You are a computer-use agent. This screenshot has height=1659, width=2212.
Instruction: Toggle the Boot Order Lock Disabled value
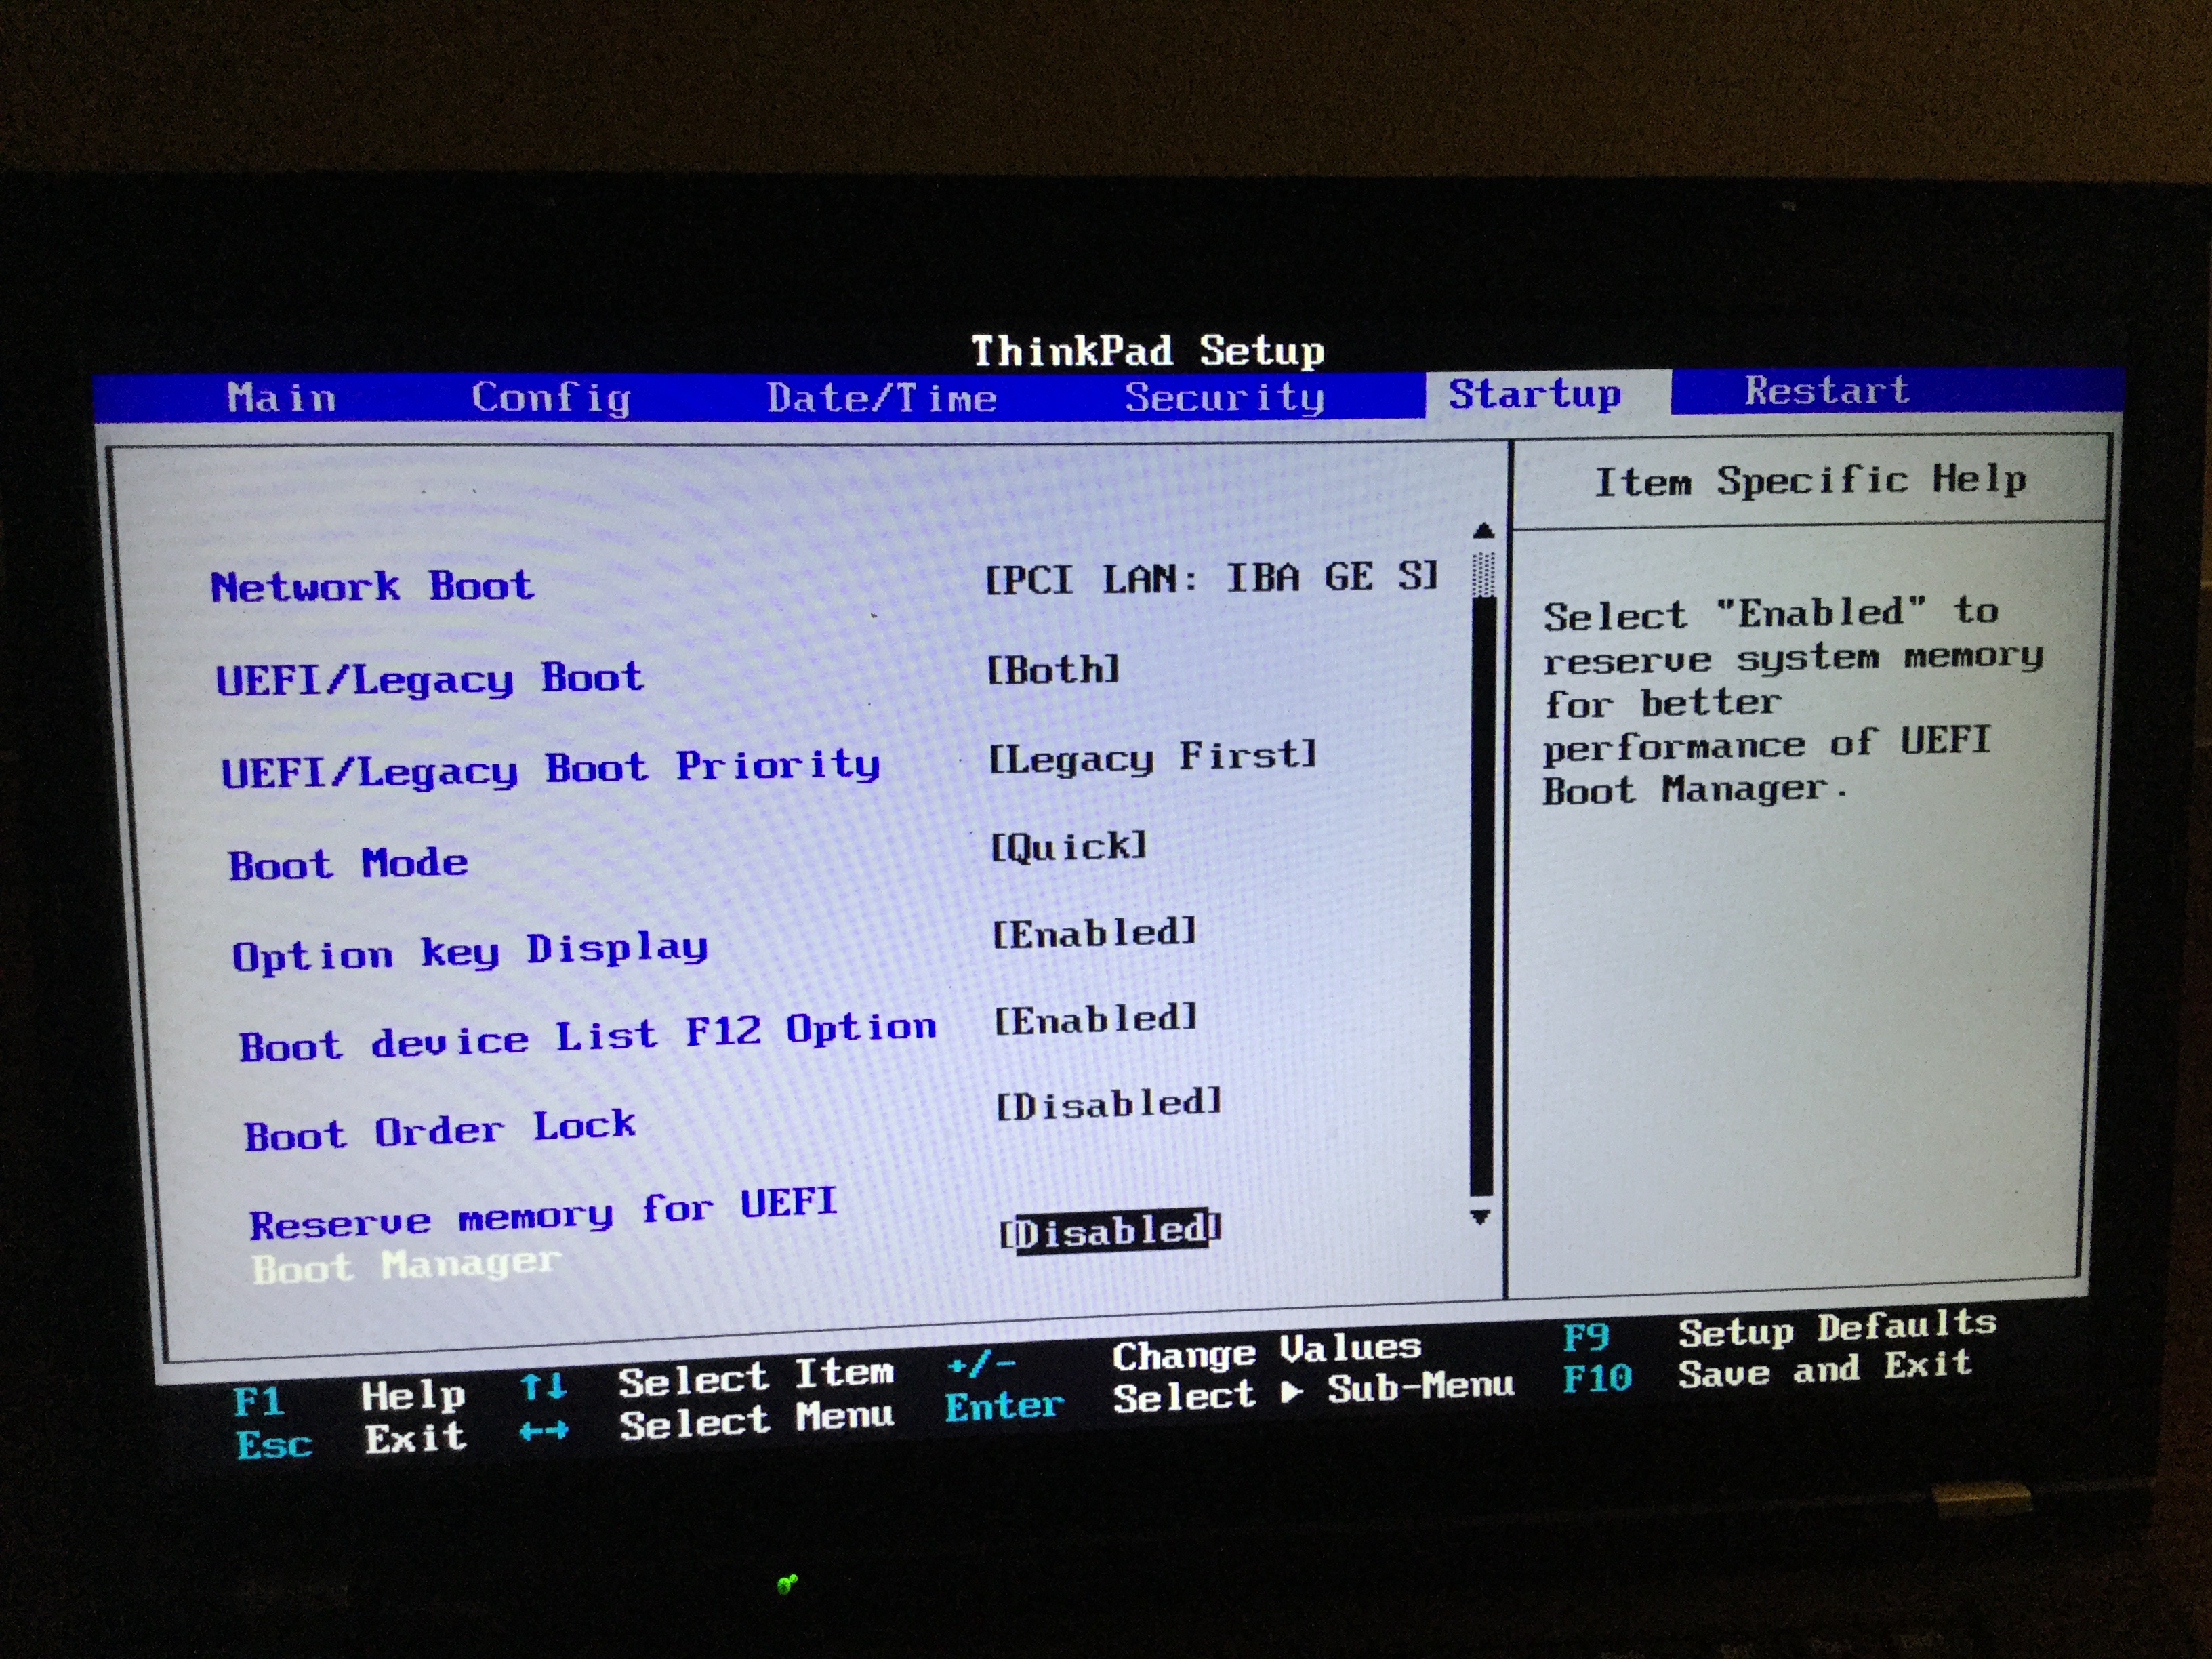[1109, 1104]
